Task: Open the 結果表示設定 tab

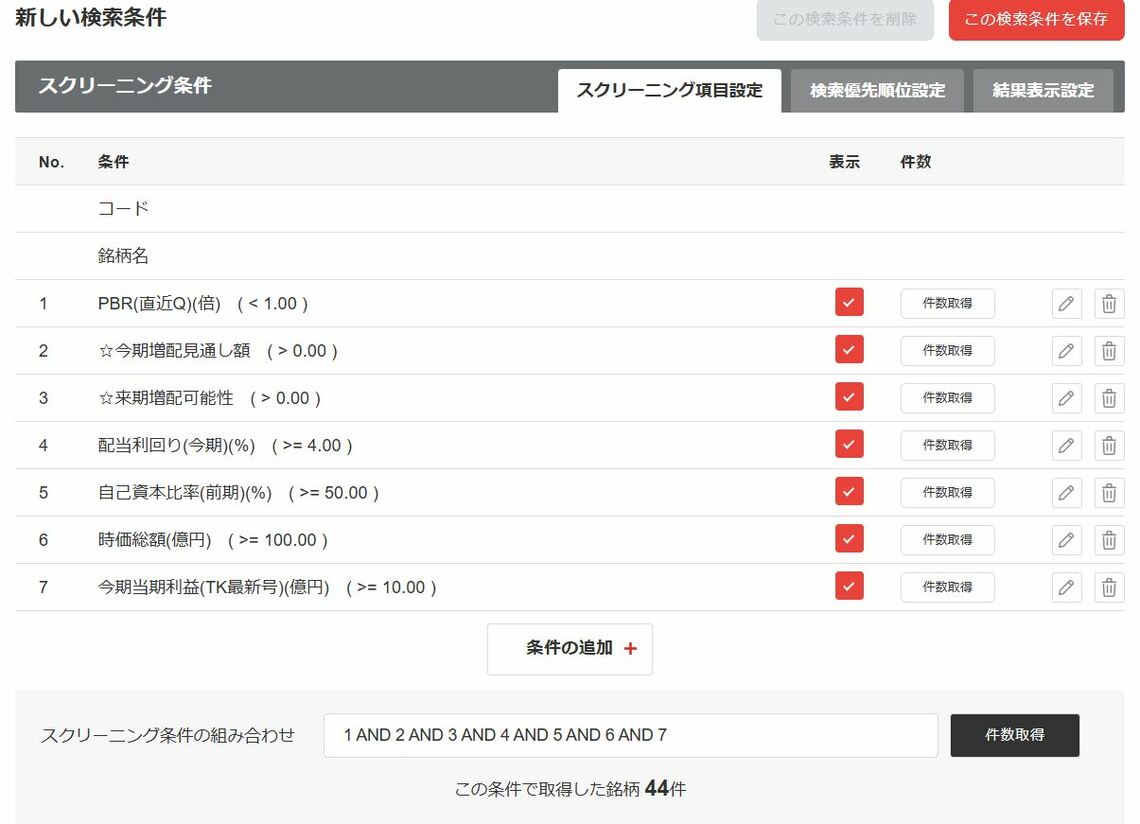Action: (x=1043, y=91)
